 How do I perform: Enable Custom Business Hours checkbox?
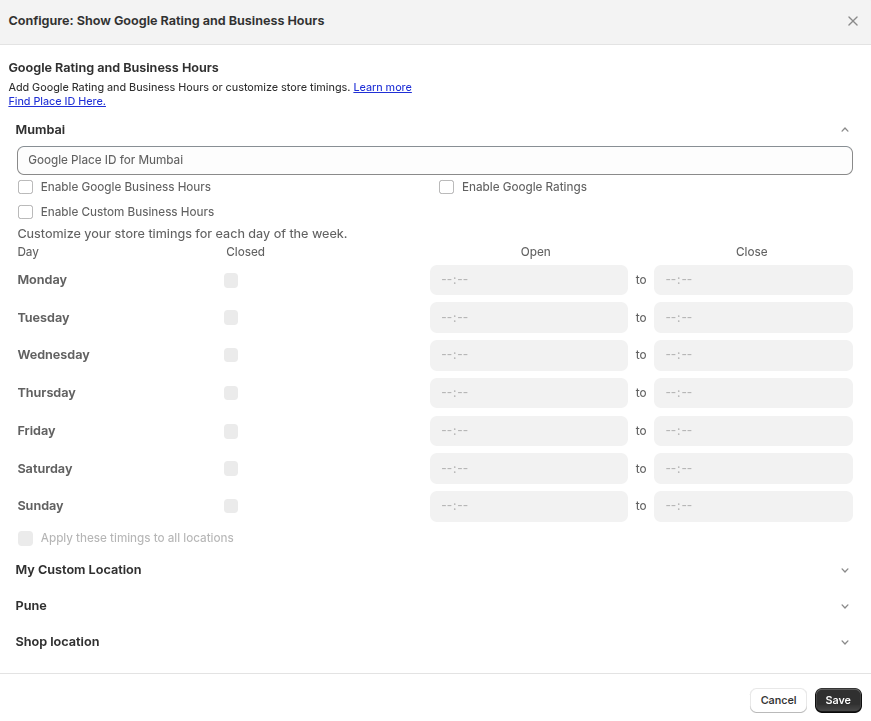pyautogui.click(x=26, y=212)
